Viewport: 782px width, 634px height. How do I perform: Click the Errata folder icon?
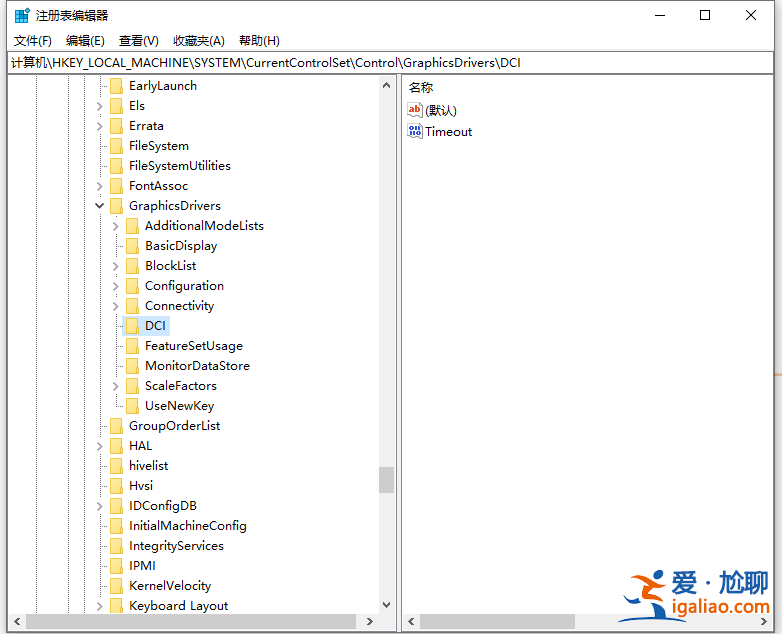pyautogui.click(x=116, y=126)
